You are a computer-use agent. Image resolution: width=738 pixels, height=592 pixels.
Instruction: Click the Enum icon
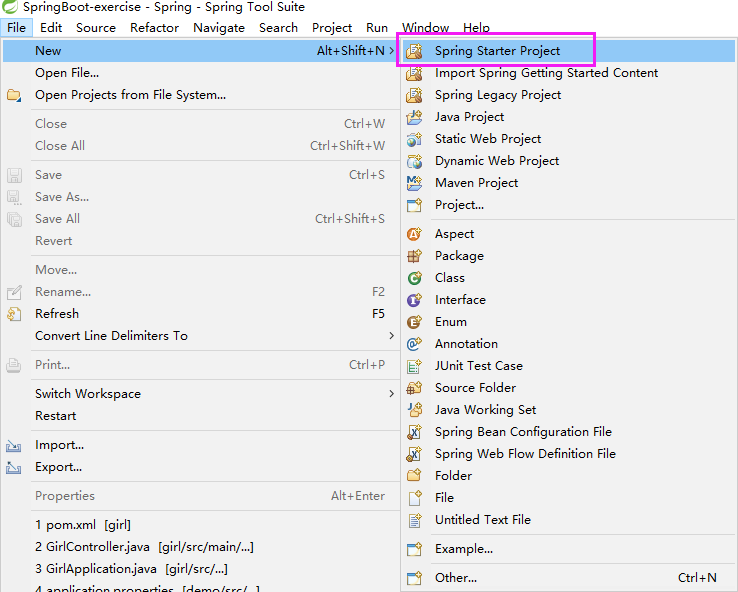tap(414, 322)
